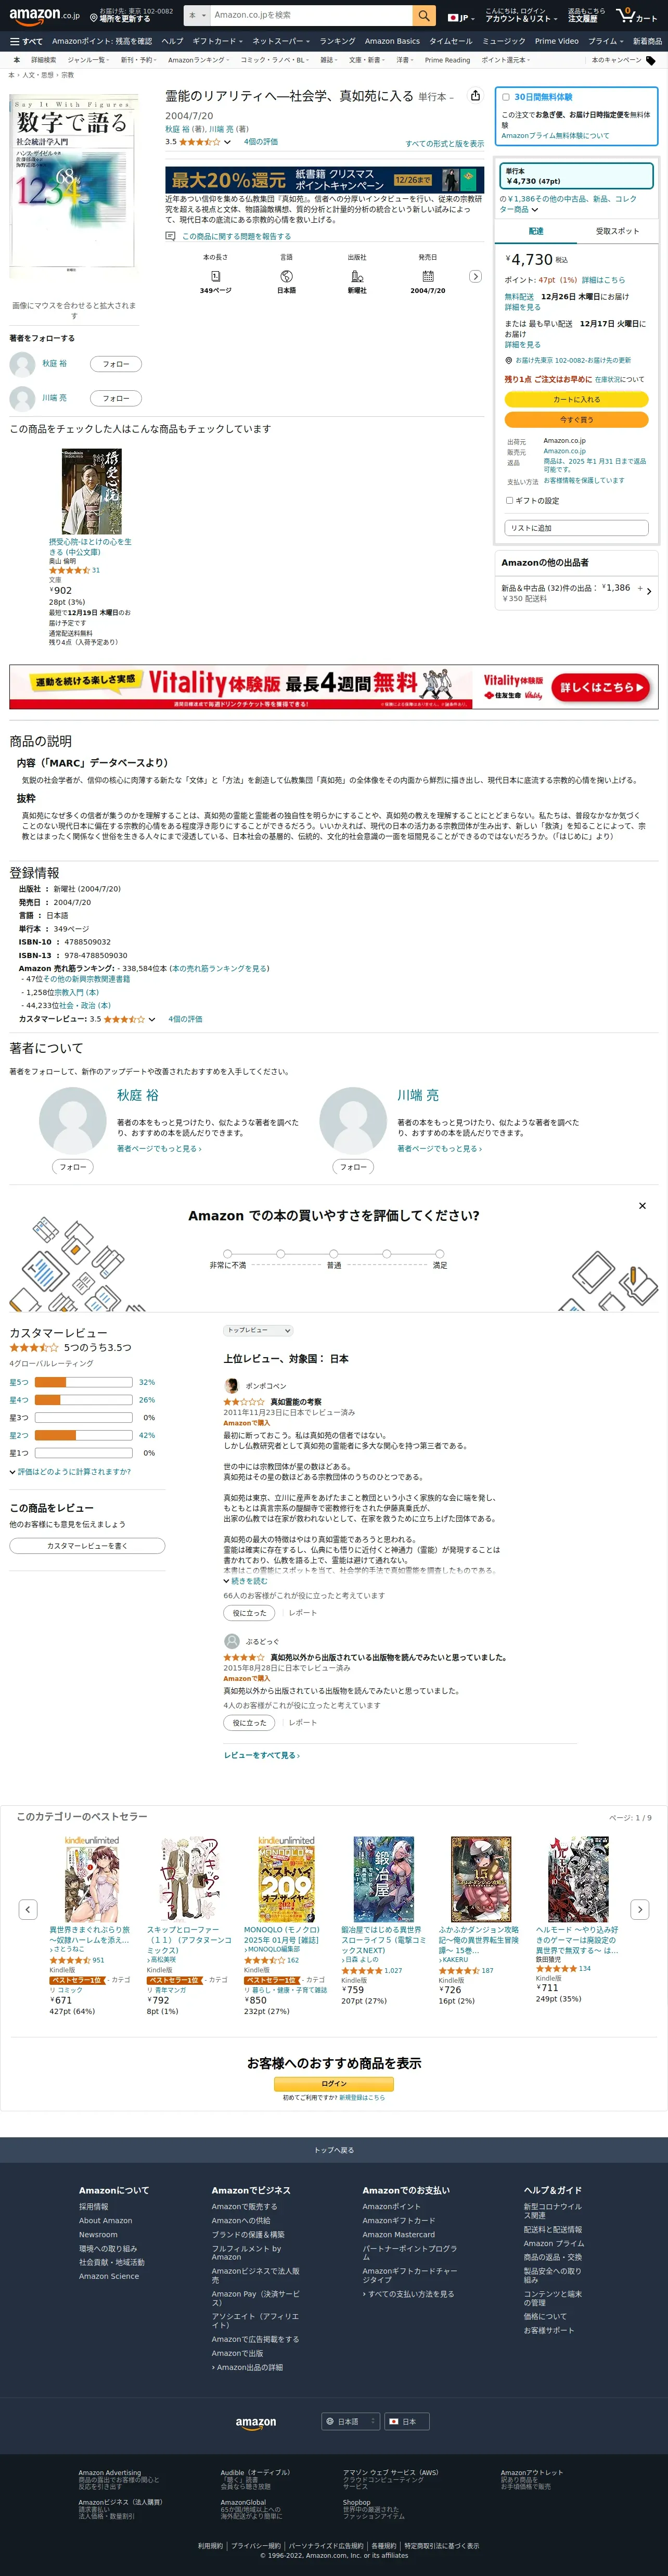Select the 配送 tab

(x=536, y=231)
